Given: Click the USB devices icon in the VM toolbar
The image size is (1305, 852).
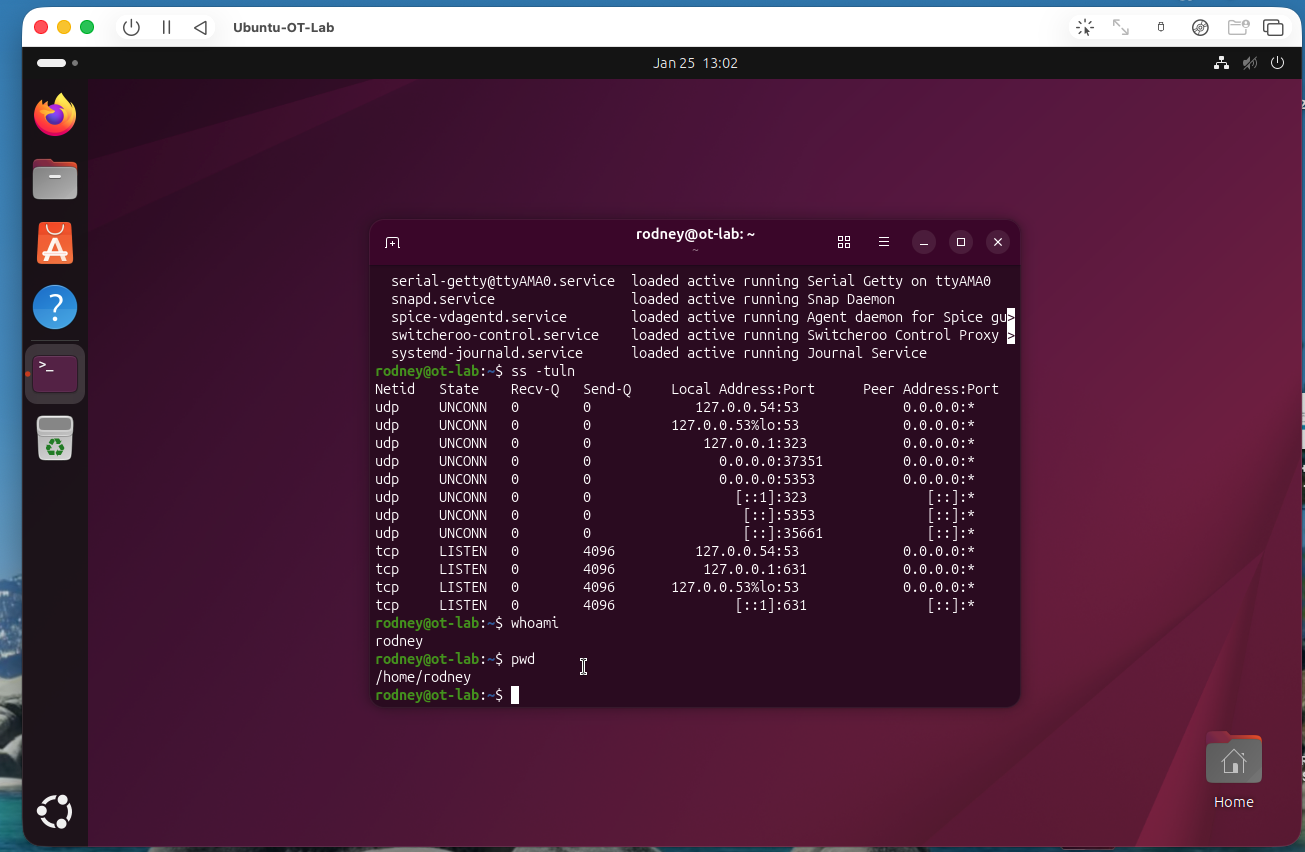Looking at the screenshot, I should coord(1160,27).
